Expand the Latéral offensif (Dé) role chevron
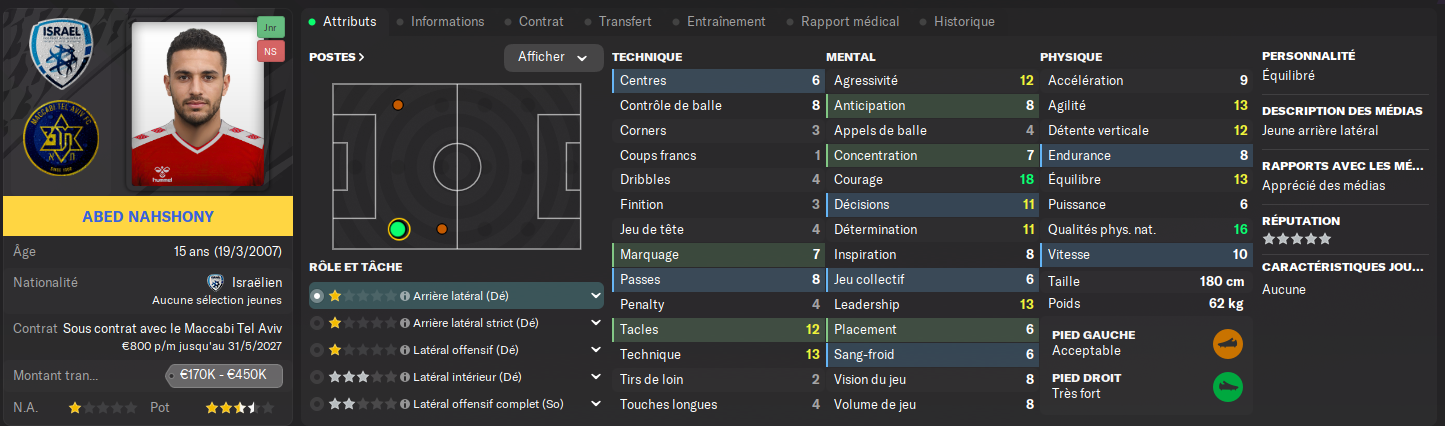 click(596, 350)
